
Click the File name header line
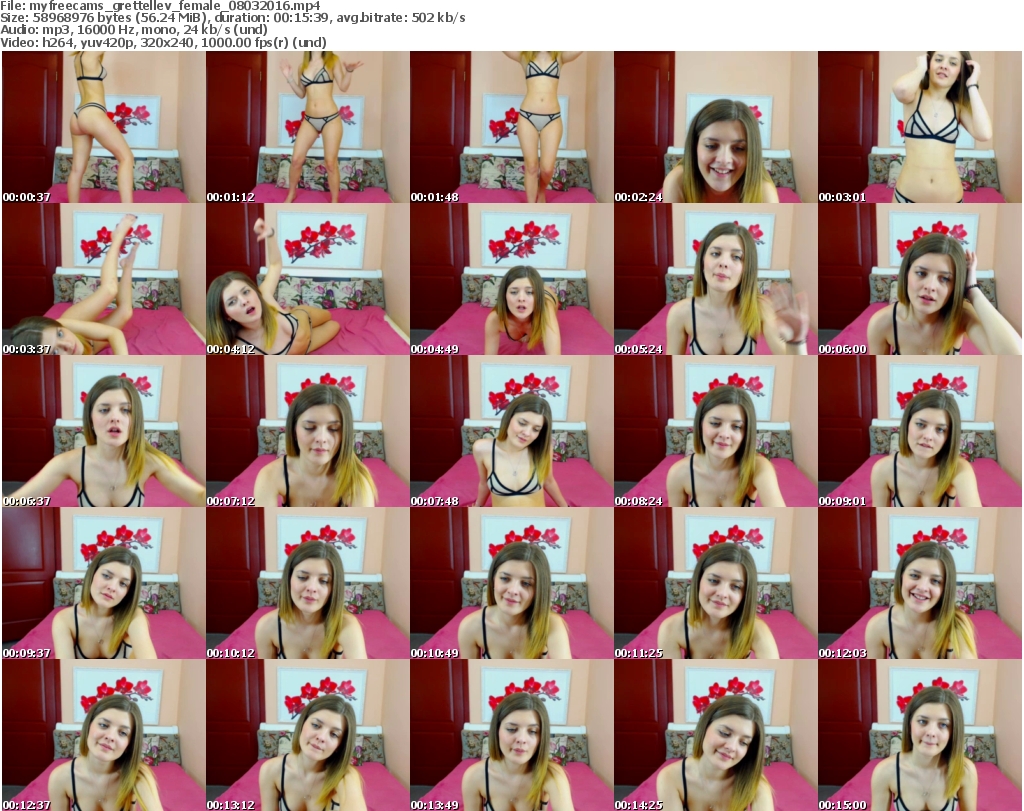tap(161, 6)
